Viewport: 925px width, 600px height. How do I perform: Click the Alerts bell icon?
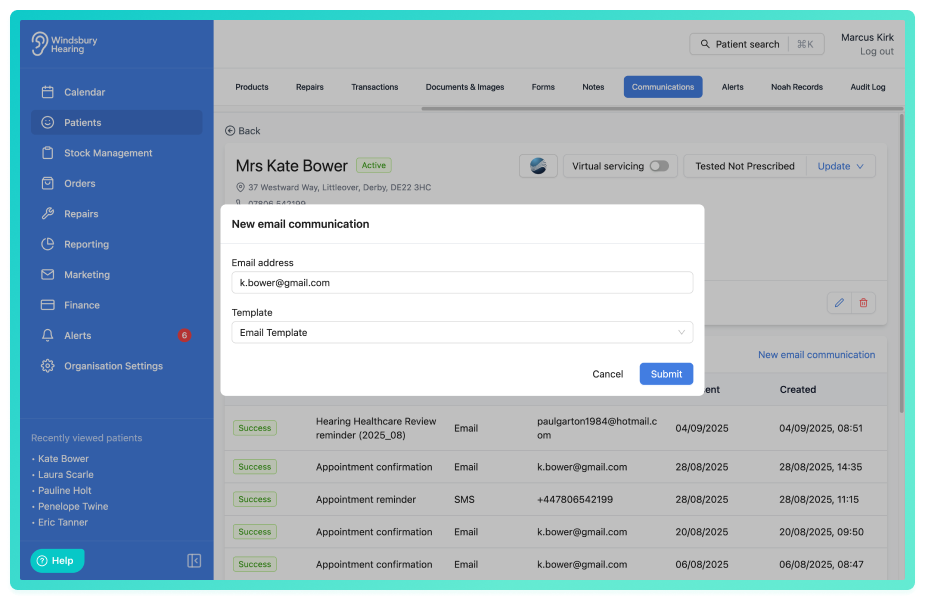coord(48,335)
